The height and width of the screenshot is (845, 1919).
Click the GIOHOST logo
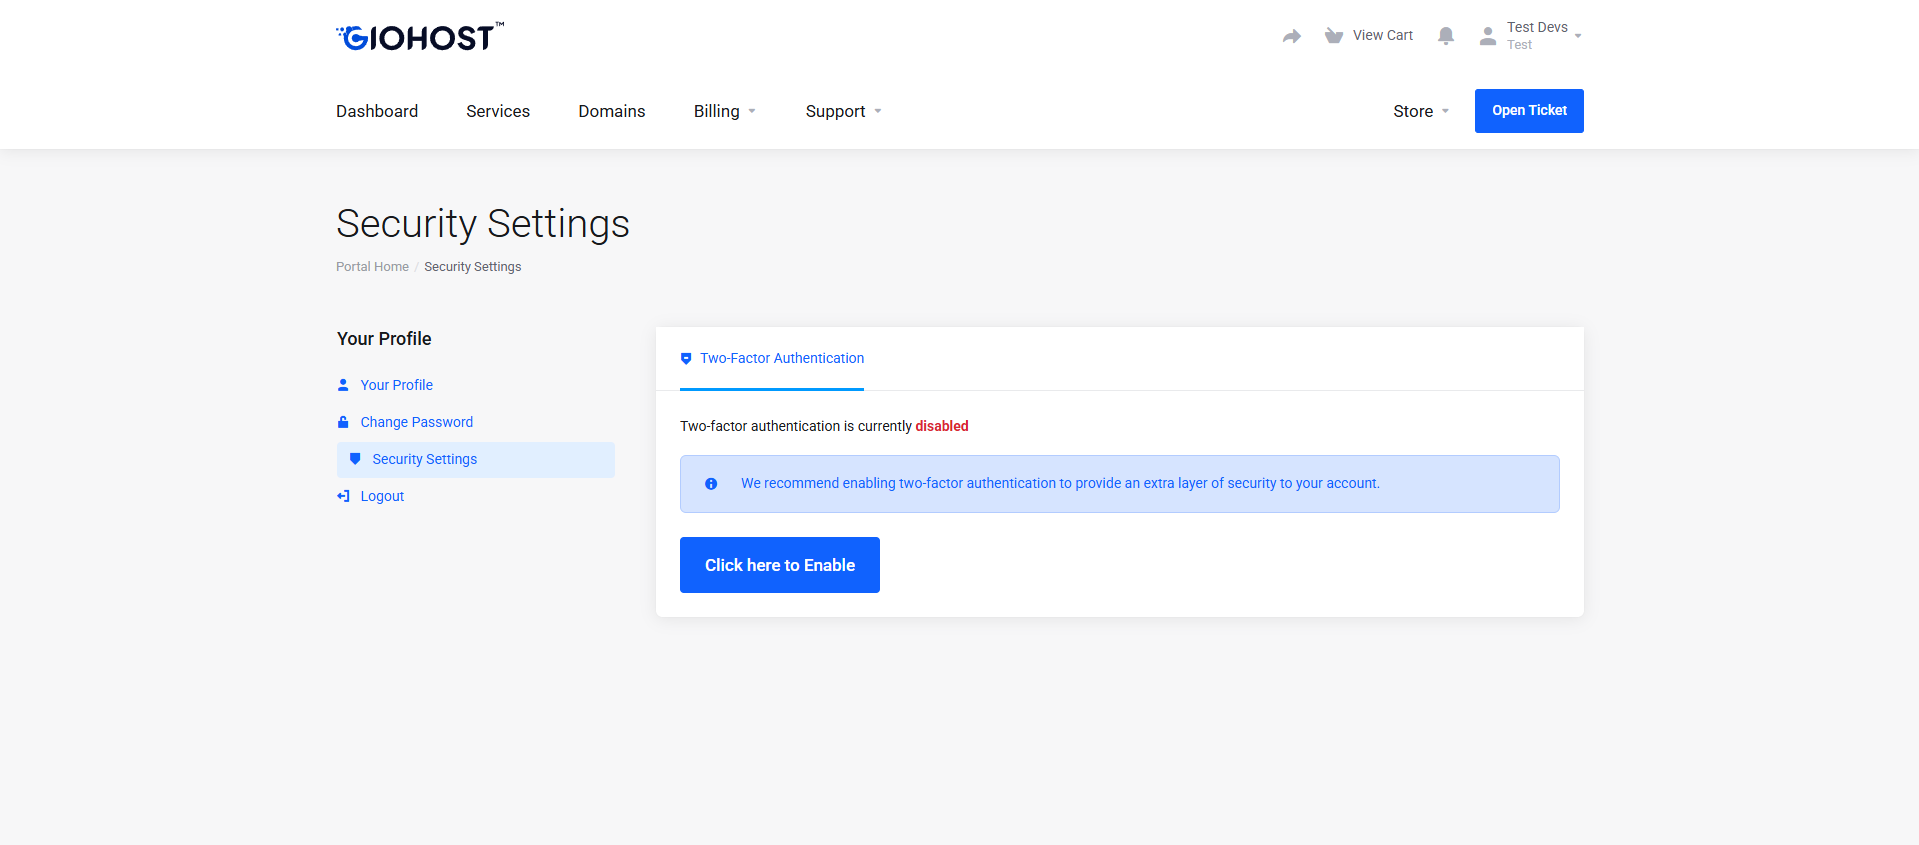click(420, 37)
